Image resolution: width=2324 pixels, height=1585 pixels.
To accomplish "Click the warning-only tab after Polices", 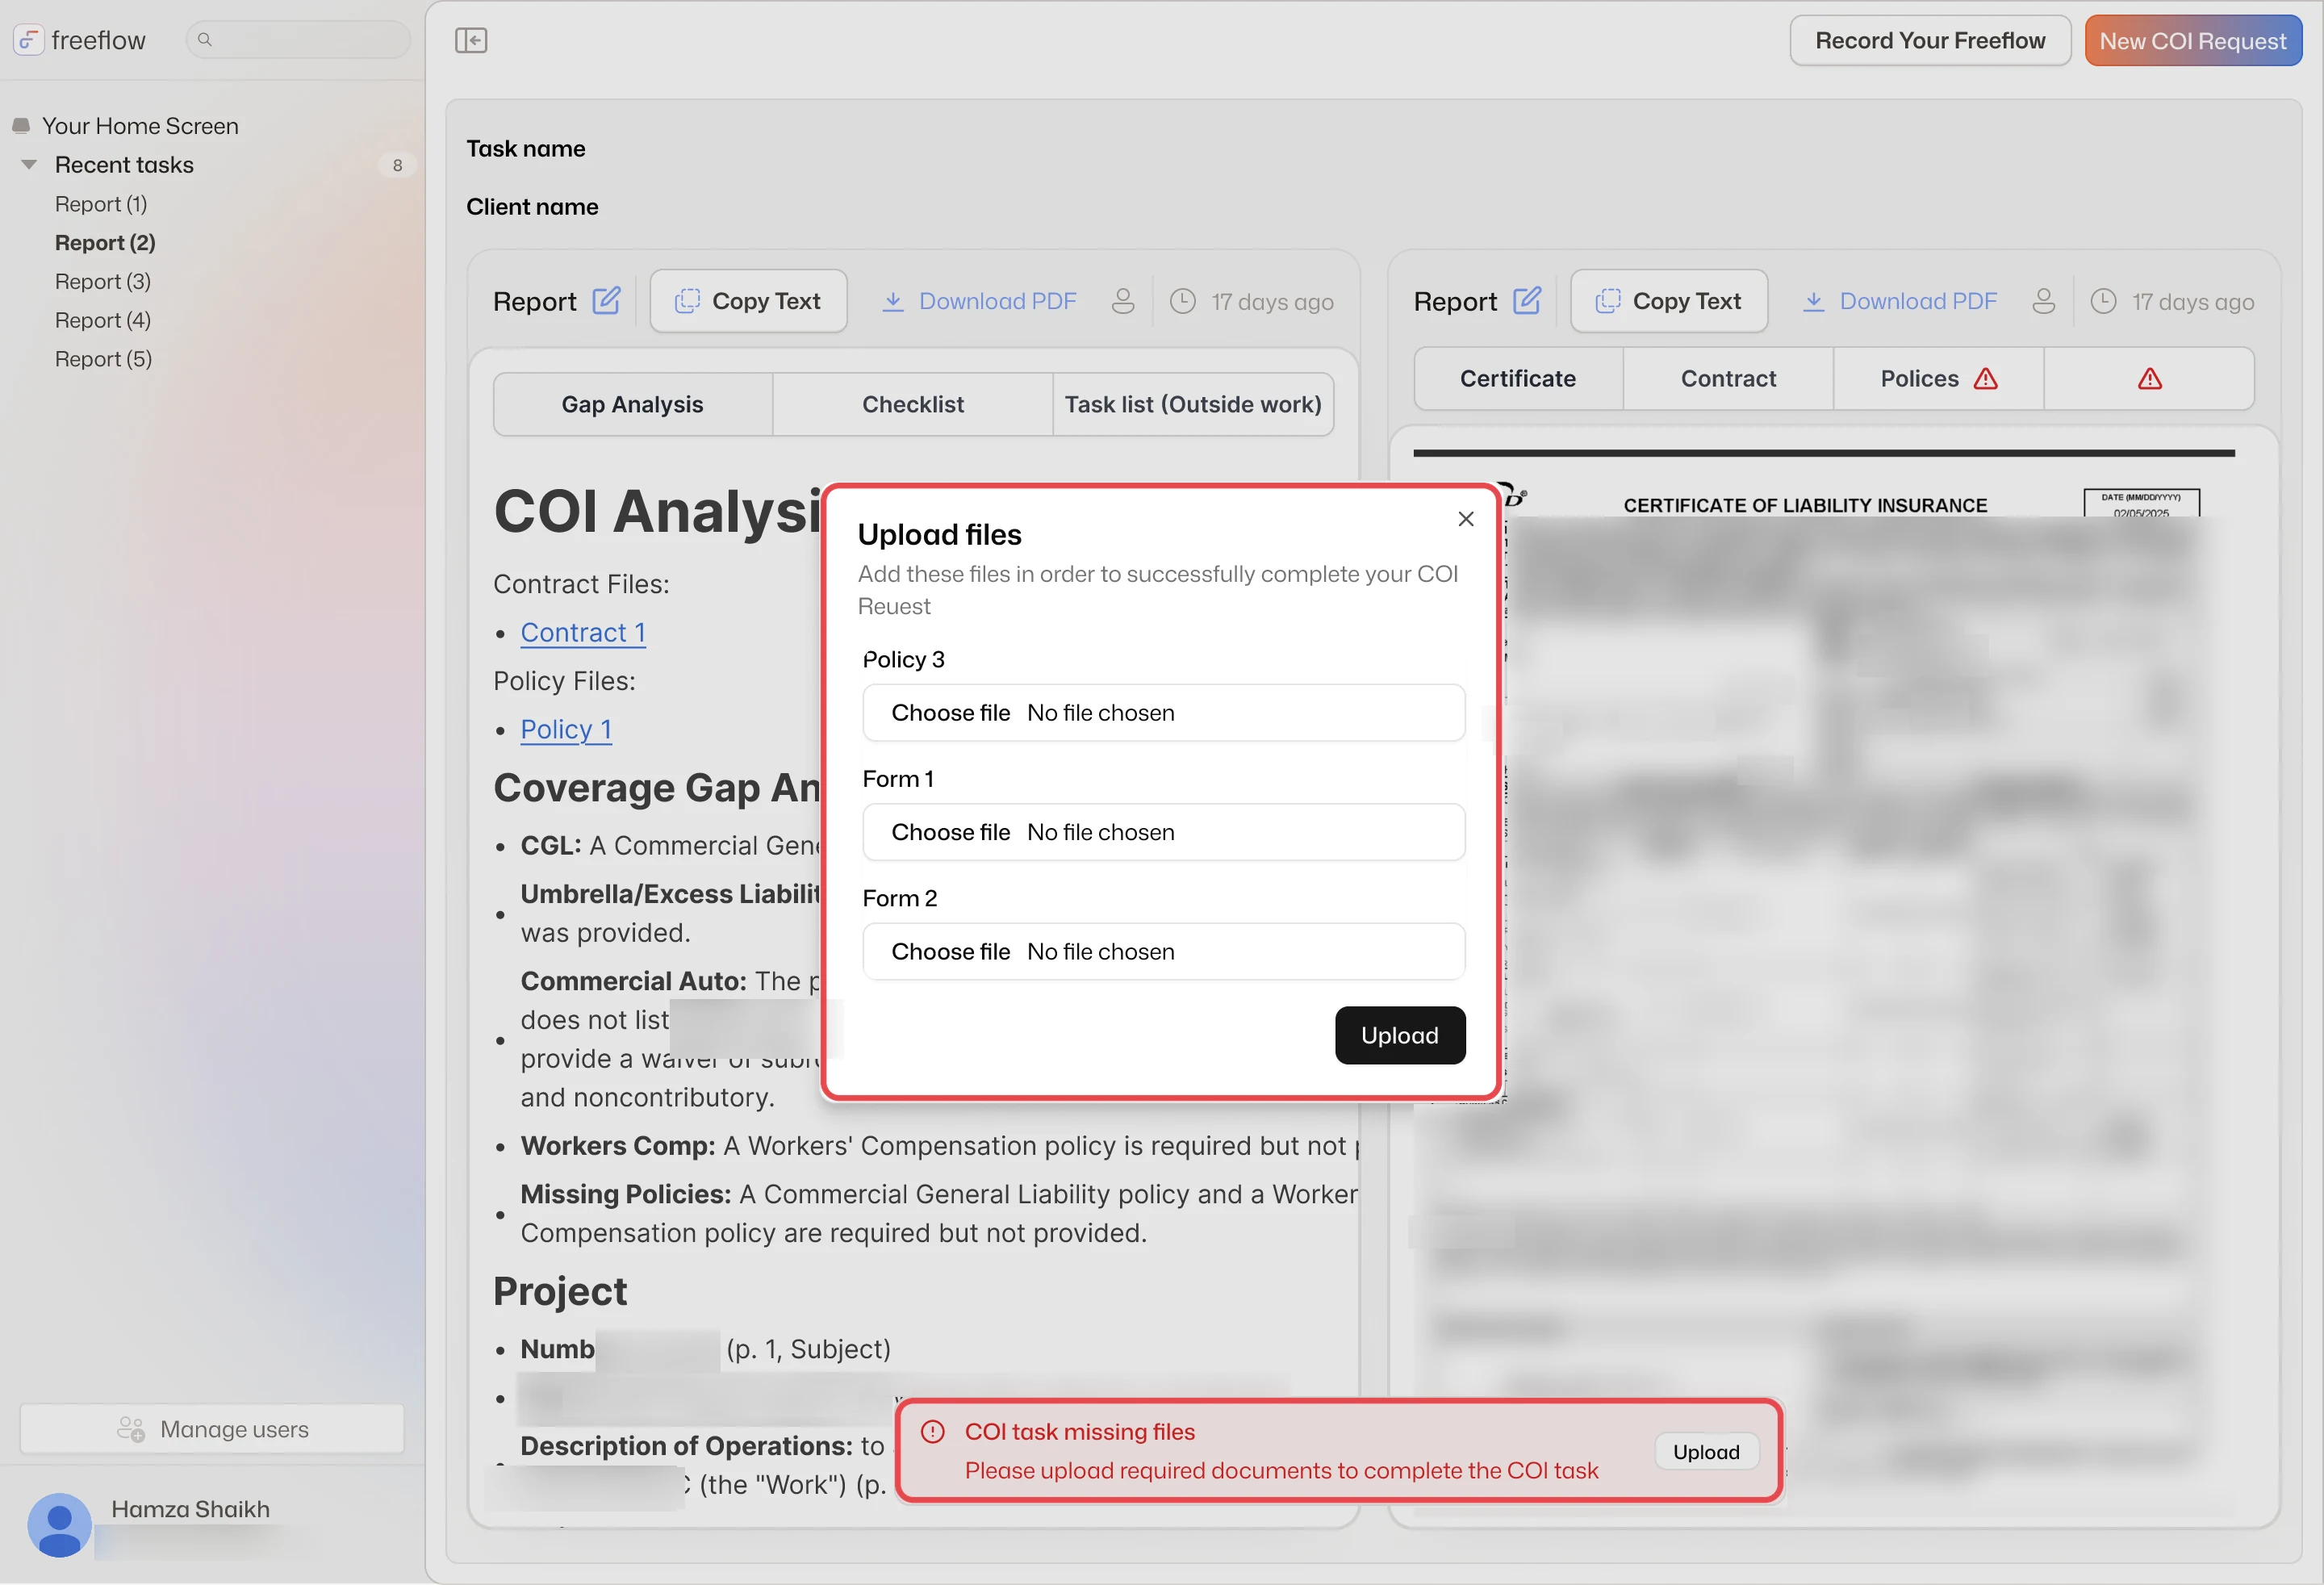I will pyautogui.click(x=2149, y=379).
